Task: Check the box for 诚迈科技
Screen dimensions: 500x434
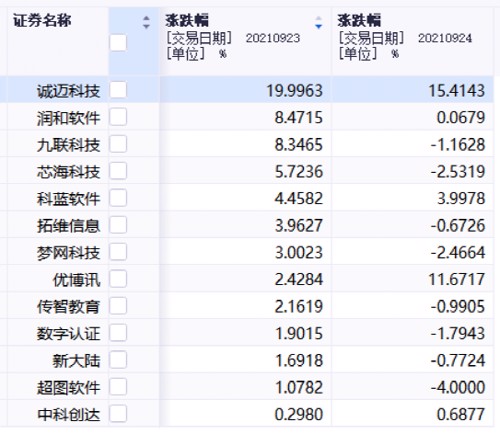Action: point(118,90)
